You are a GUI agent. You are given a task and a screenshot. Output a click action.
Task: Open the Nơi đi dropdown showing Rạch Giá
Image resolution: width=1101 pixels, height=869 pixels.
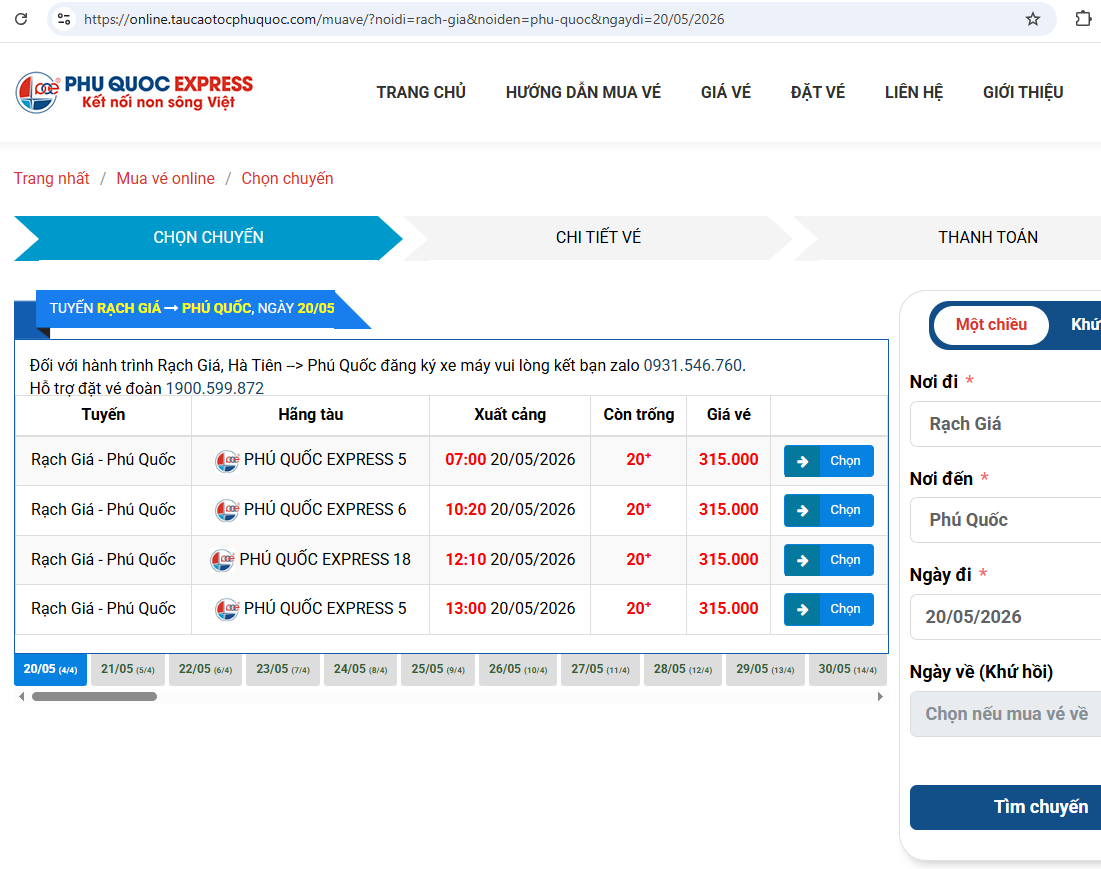1006,424
